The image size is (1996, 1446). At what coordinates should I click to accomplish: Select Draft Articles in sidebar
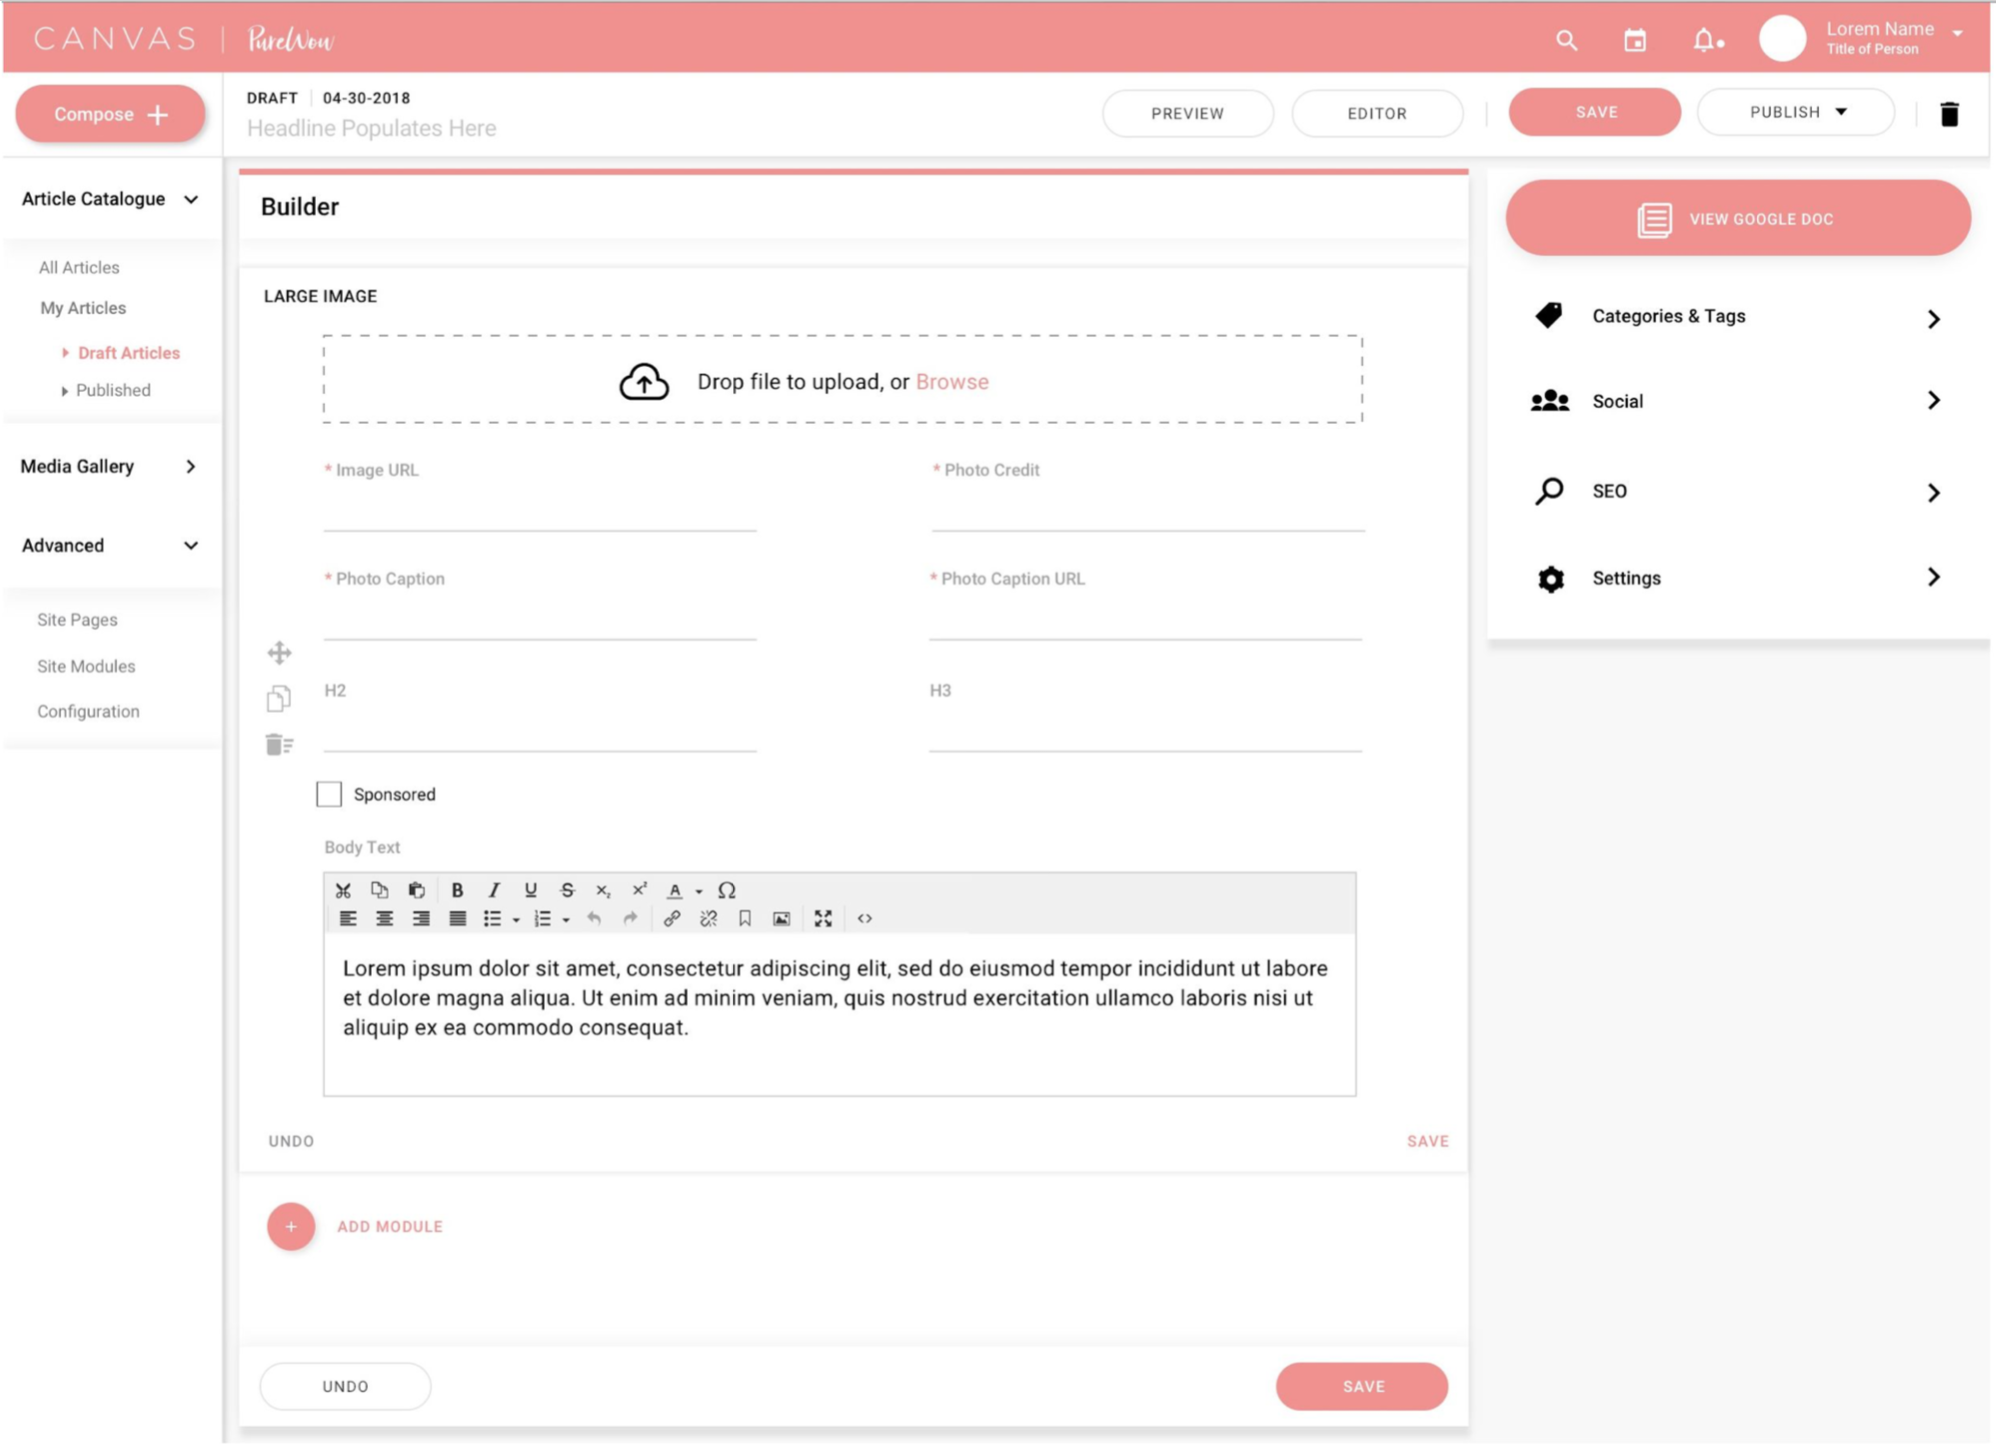tap(128, 353)
